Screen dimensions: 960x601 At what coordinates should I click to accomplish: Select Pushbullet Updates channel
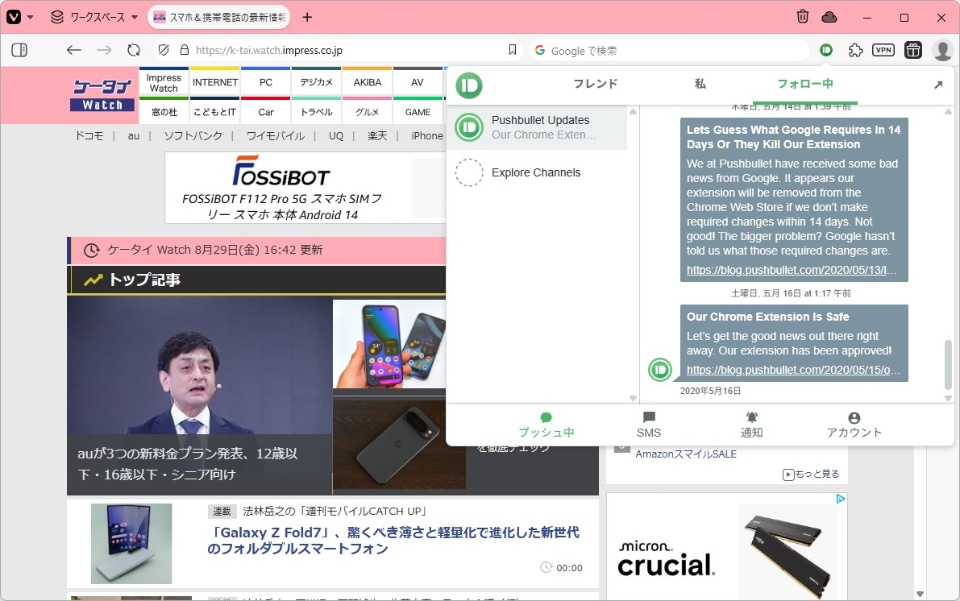pos(537,127)
